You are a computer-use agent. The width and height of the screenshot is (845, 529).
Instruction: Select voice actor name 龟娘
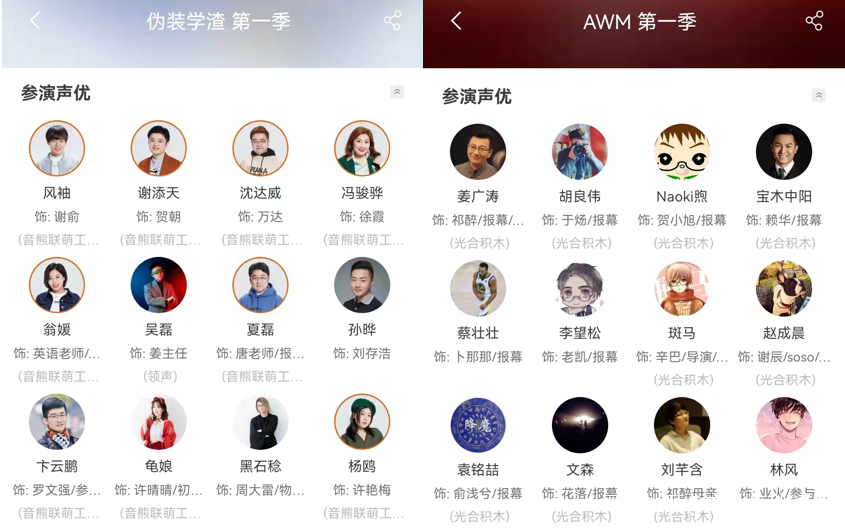(x=158, y=466)
